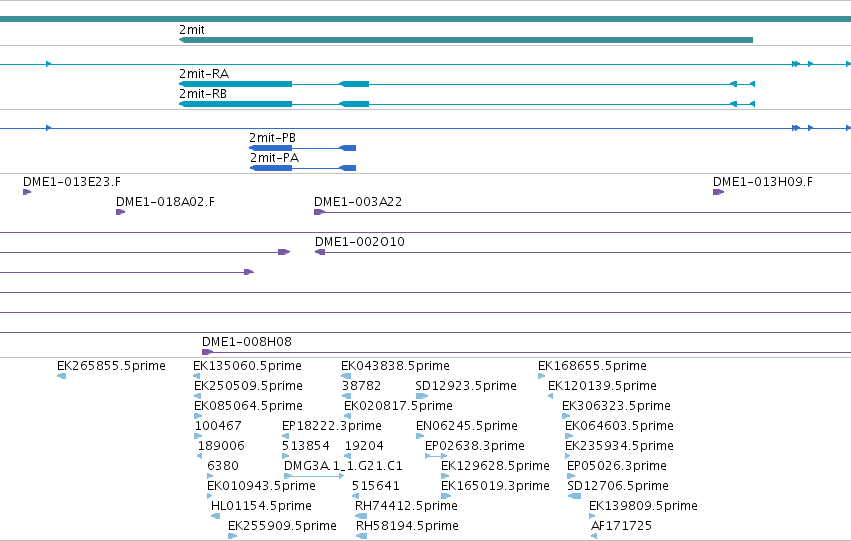Click the SD12706.5prime arrow glyph
Screen dimensions: 851x541
click(574, 496)
